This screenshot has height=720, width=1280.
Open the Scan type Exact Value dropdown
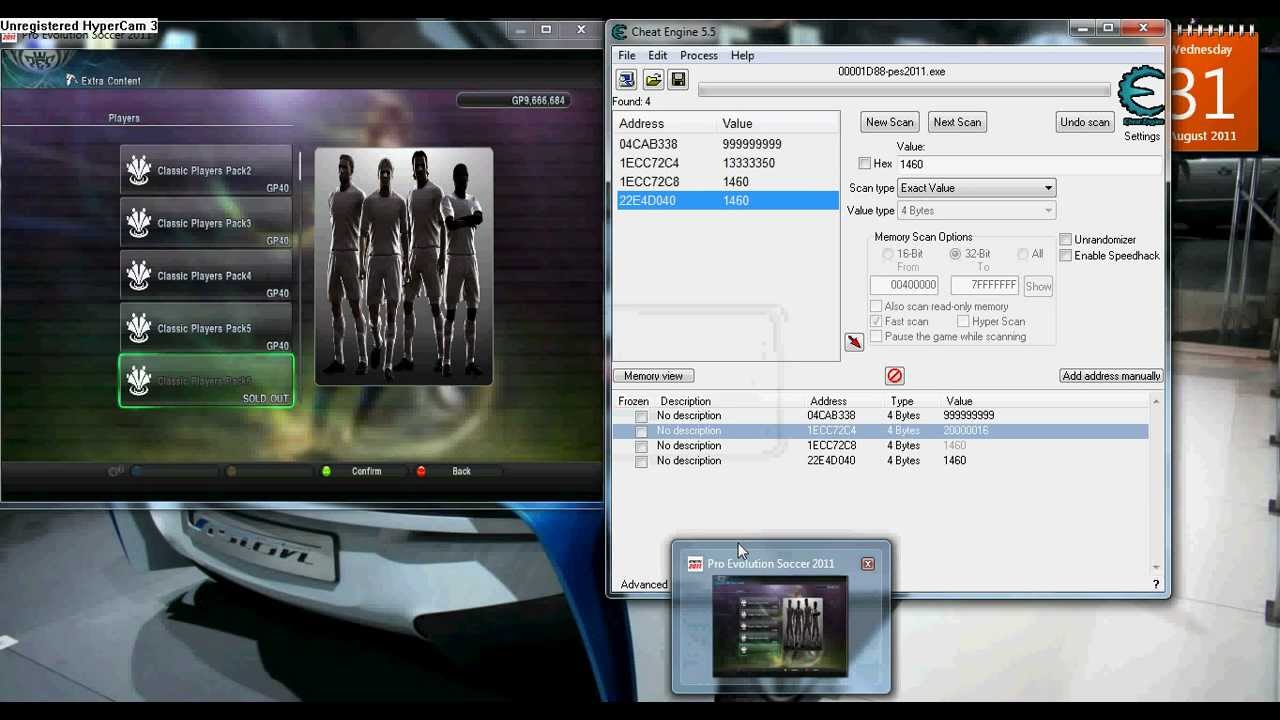[x=976, y=188]
